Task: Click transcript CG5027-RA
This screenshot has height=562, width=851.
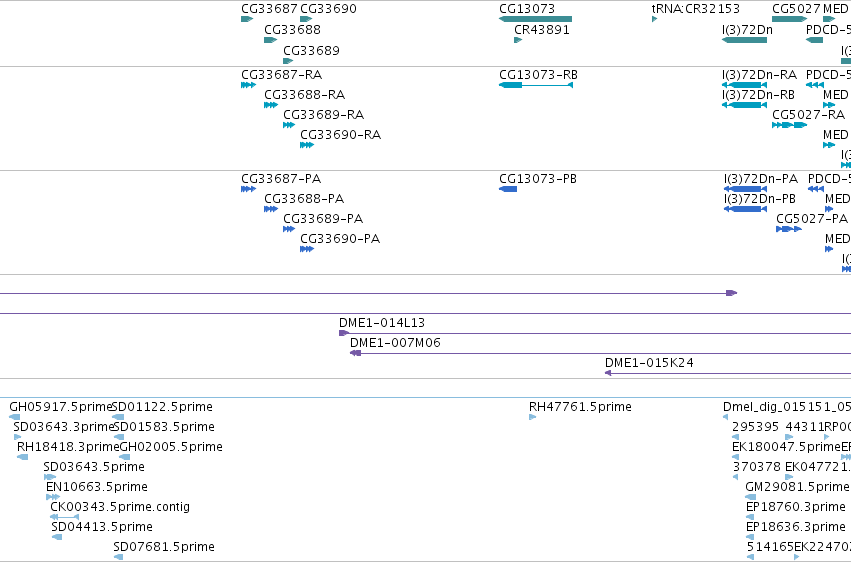Action: point(789,125)
